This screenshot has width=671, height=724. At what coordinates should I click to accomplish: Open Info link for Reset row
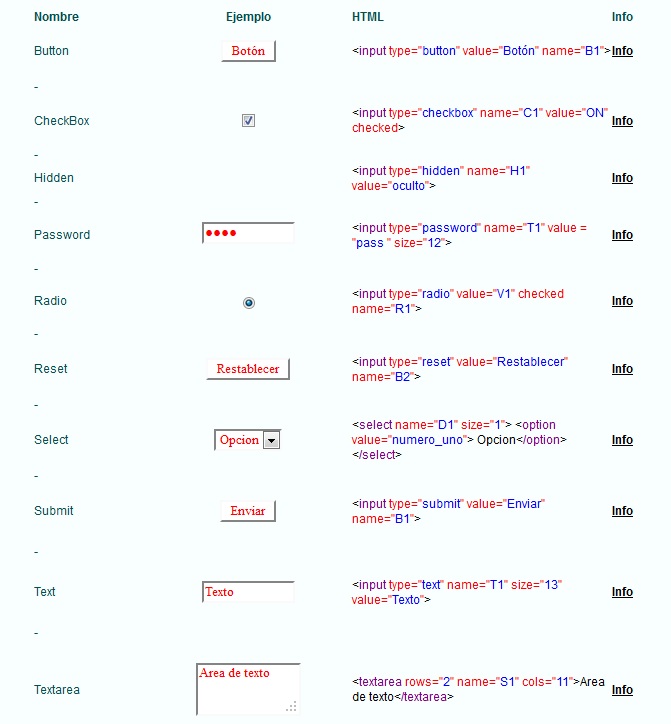(622, 369)
